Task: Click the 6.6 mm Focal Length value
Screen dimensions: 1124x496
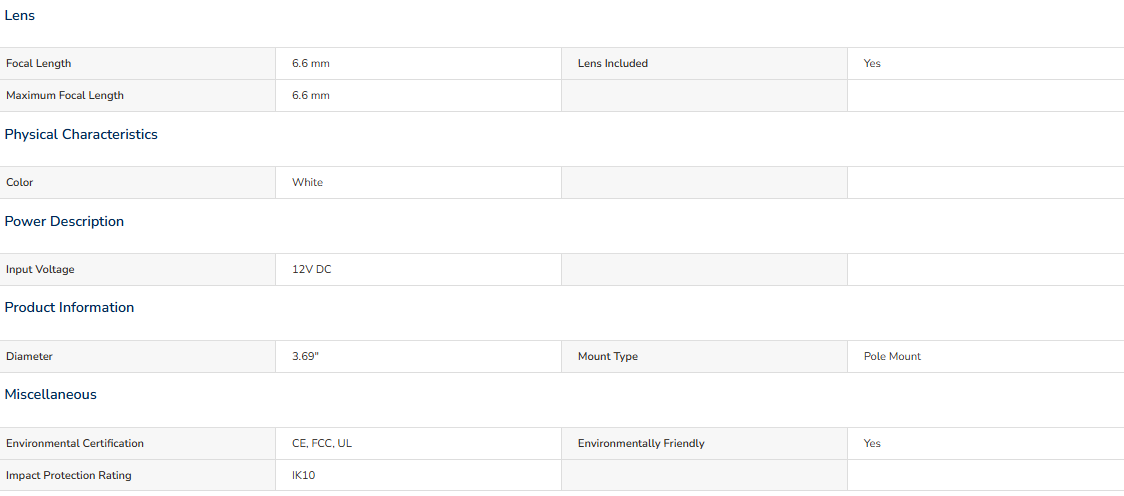Action: [310, 64]
